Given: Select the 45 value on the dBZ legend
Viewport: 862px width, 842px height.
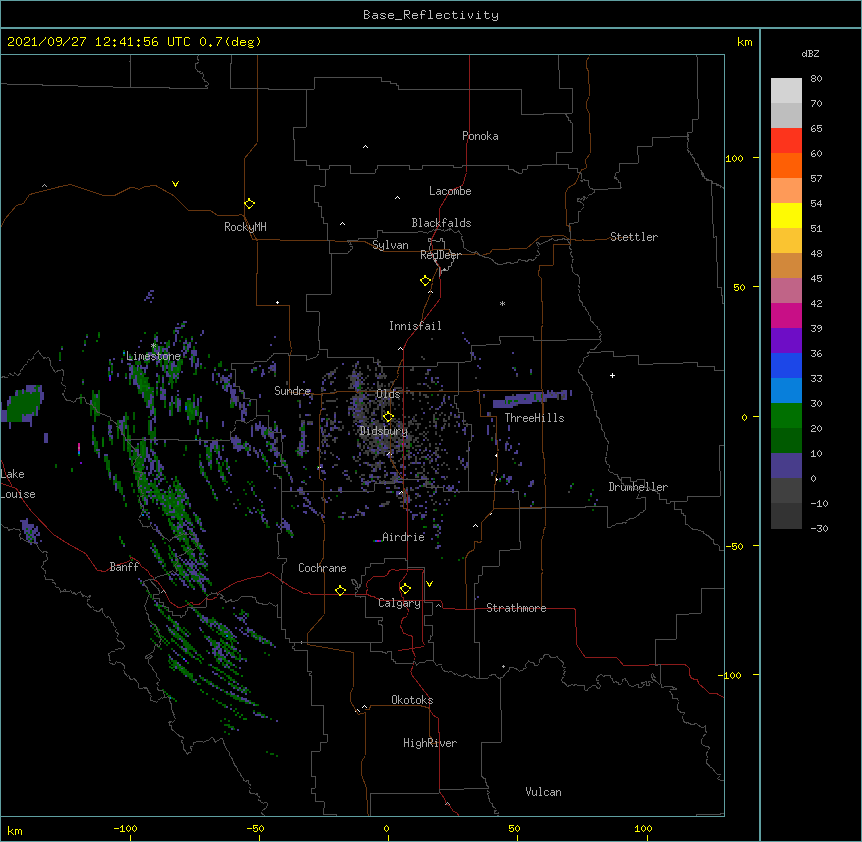Looking at the screenshot, I should (x=816, y=279).
